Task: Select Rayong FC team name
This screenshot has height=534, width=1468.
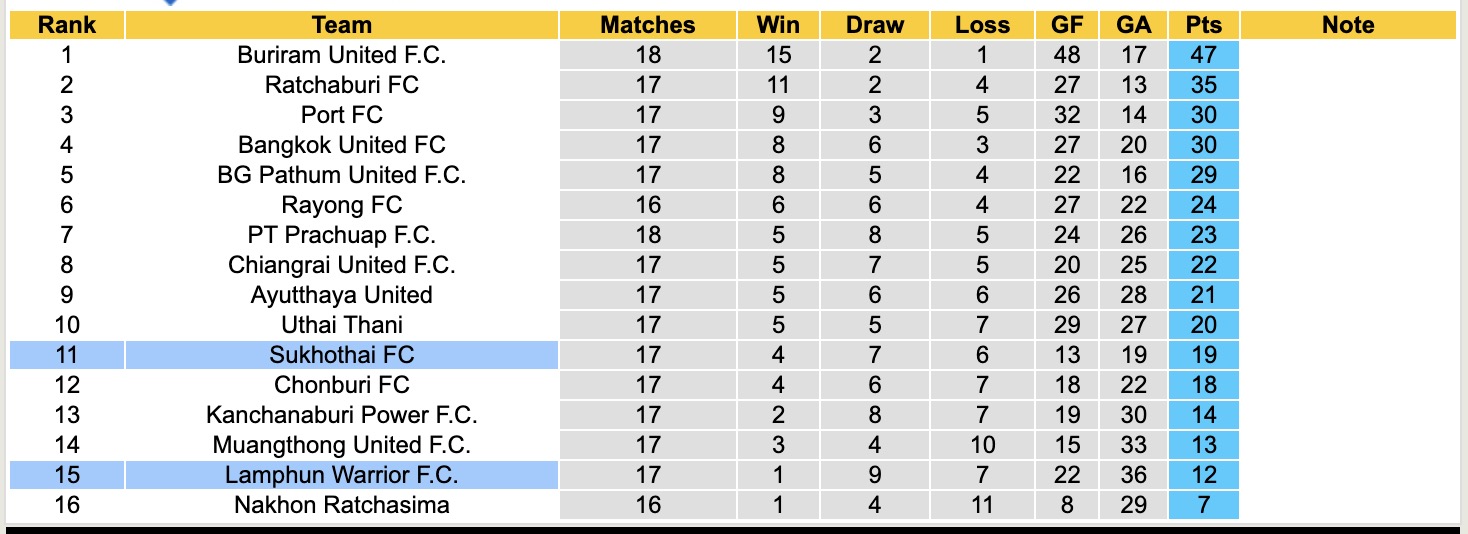Action: (x=341, y=205)
